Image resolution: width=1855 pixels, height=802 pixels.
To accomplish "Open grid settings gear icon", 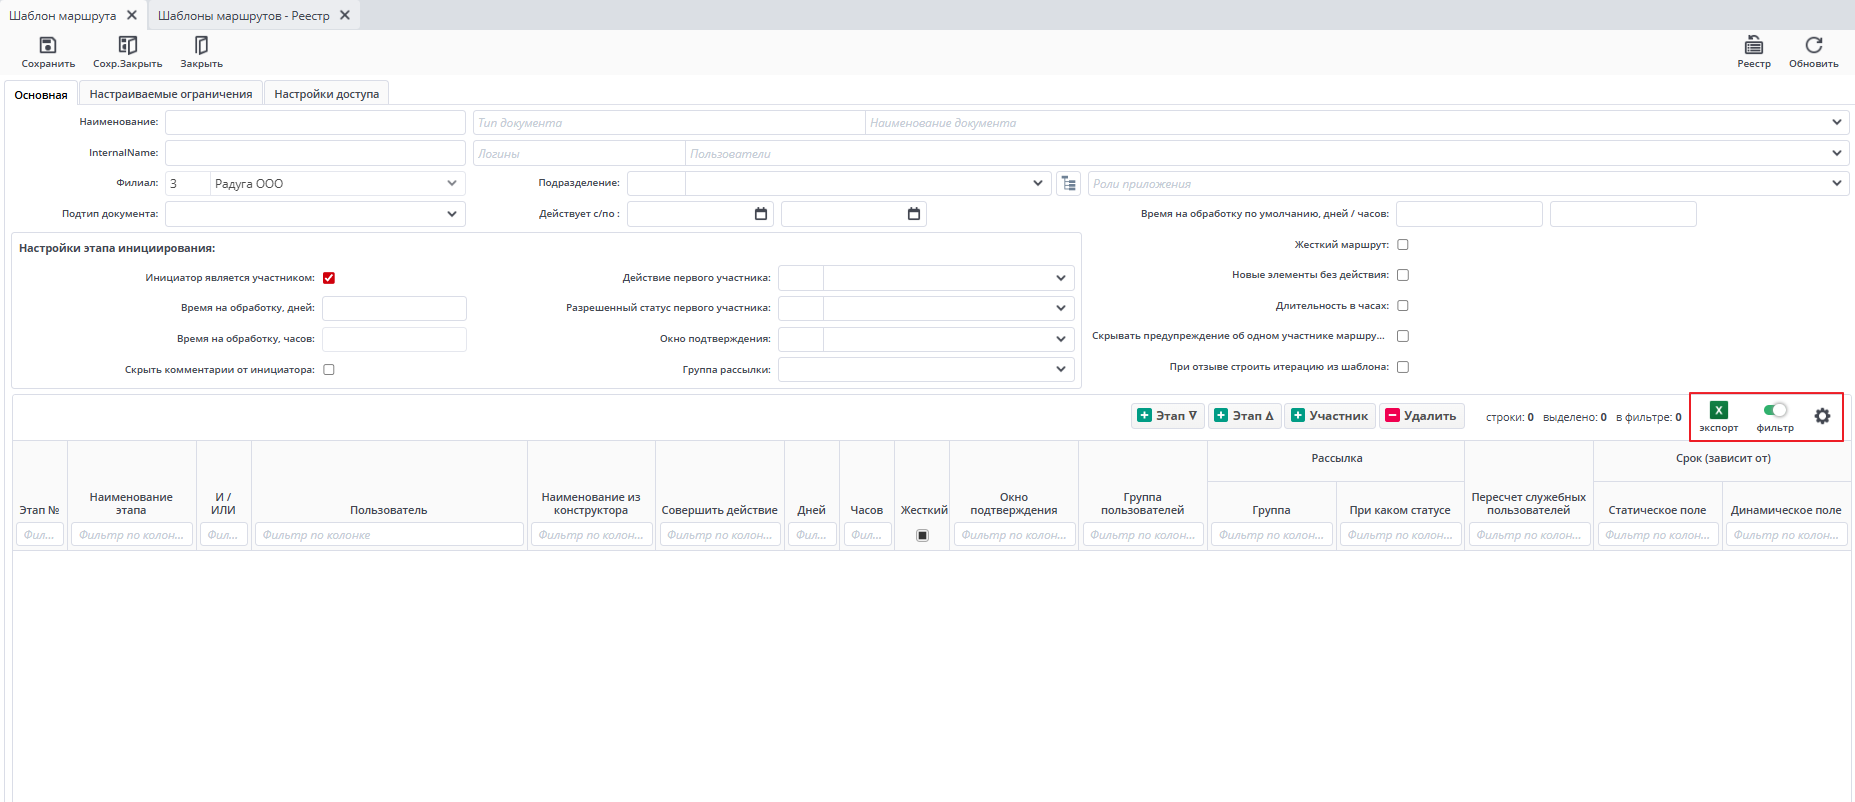I will [1822, 416].
